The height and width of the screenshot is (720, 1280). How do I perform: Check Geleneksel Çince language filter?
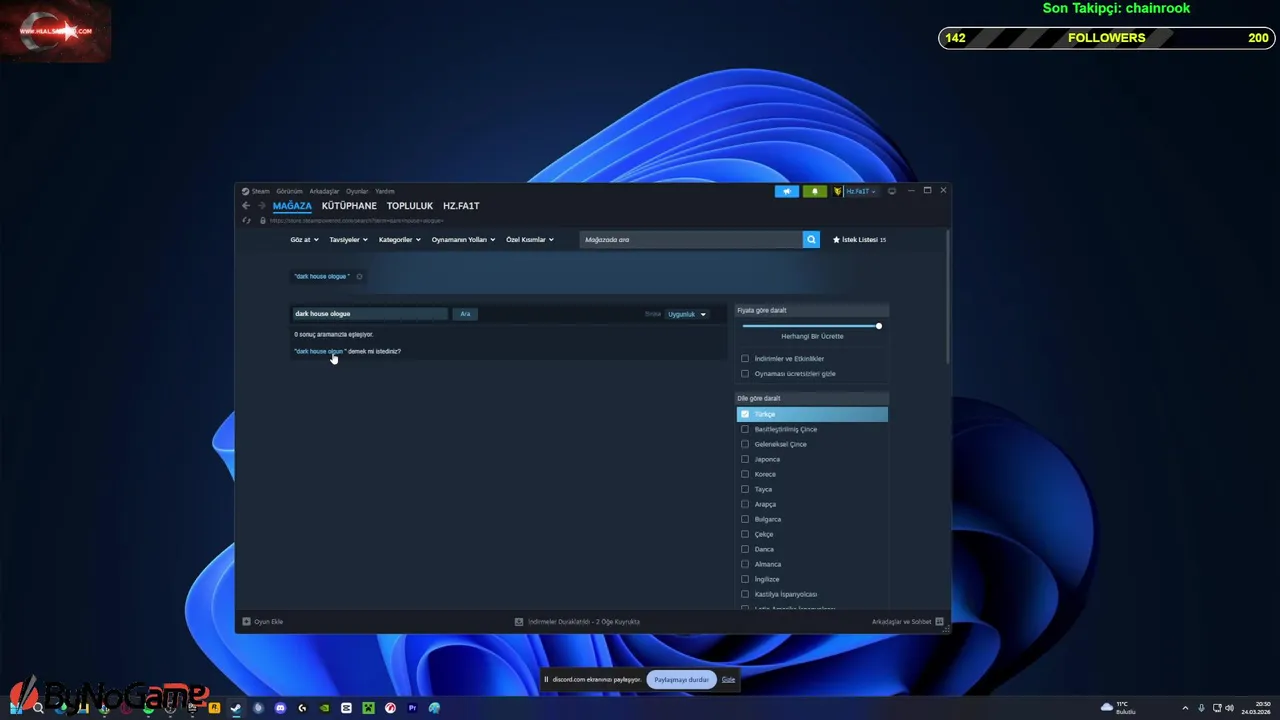point(745,444)
